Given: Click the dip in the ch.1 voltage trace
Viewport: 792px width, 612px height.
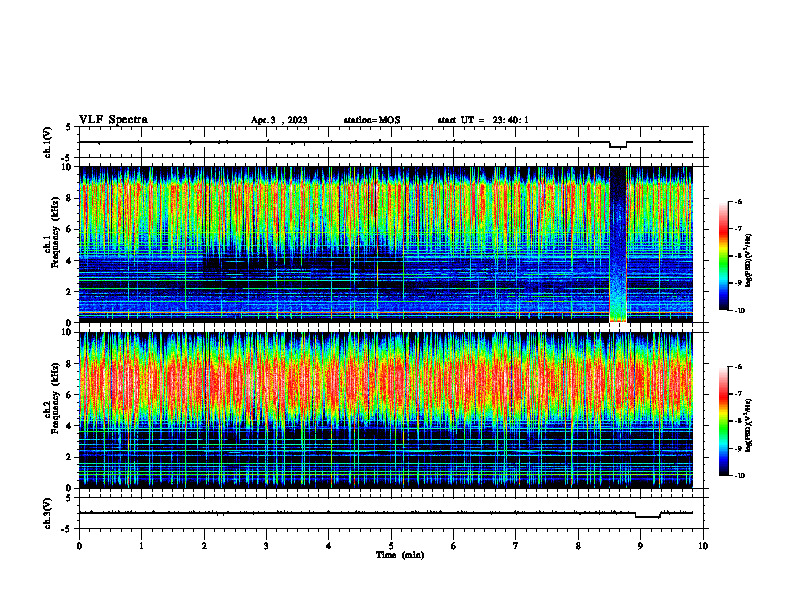Looking at the screenshot, I should point(618,146).
